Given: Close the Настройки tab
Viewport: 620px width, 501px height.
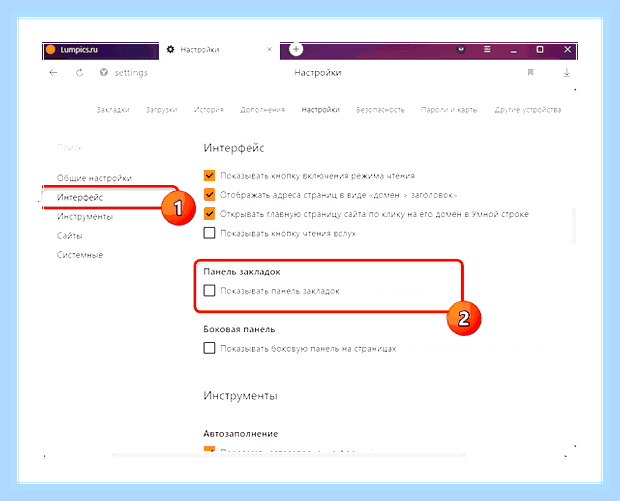Looking at the screenshot, I should click(269, 49).
